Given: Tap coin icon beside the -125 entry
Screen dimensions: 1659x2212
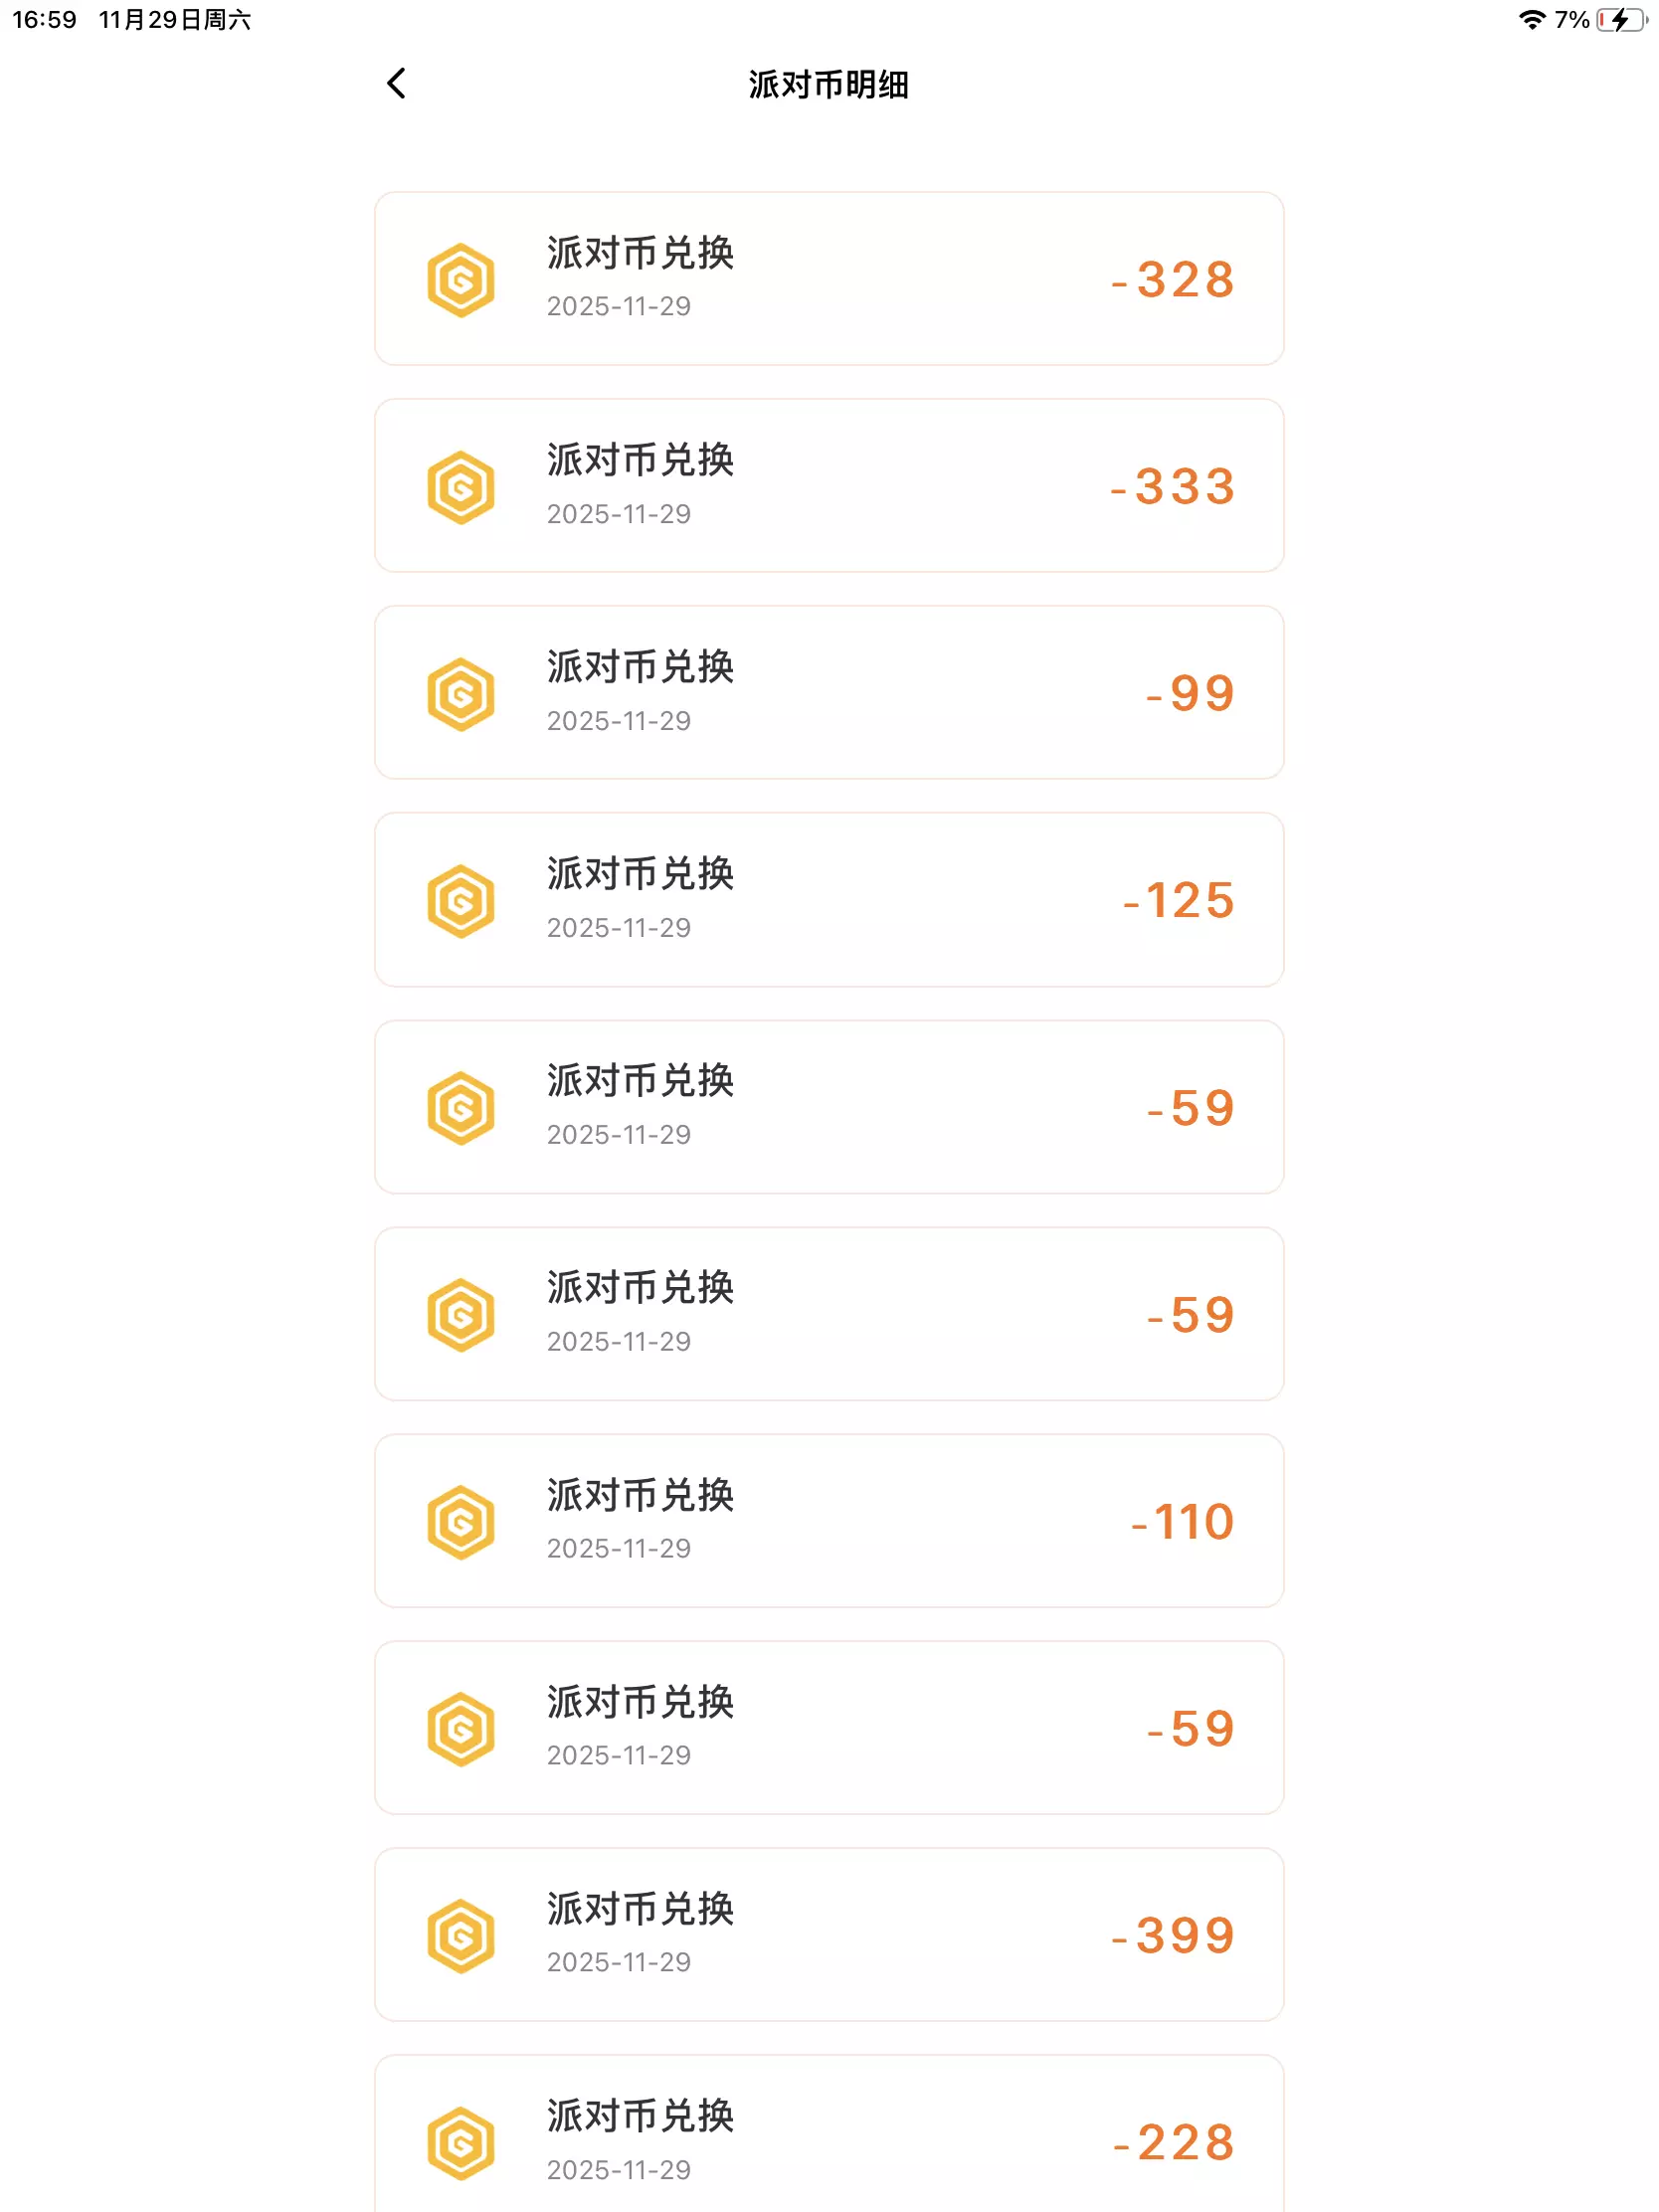Looking at the screenshot, I should [x=461, y=901].
